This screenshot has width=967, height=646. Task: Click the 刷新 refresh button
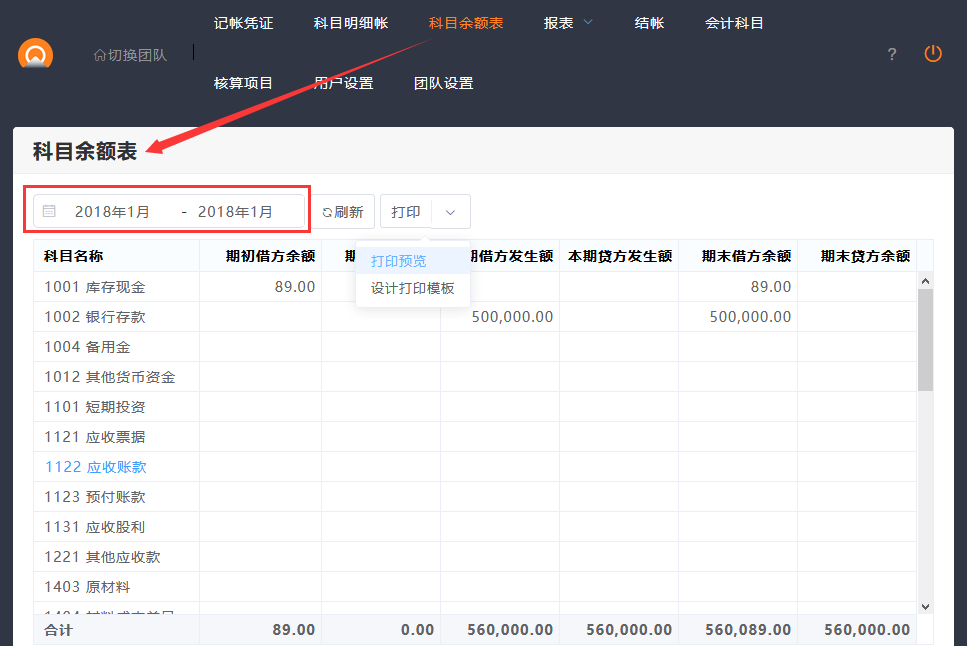pyautogui.click(x=344, y=212)
